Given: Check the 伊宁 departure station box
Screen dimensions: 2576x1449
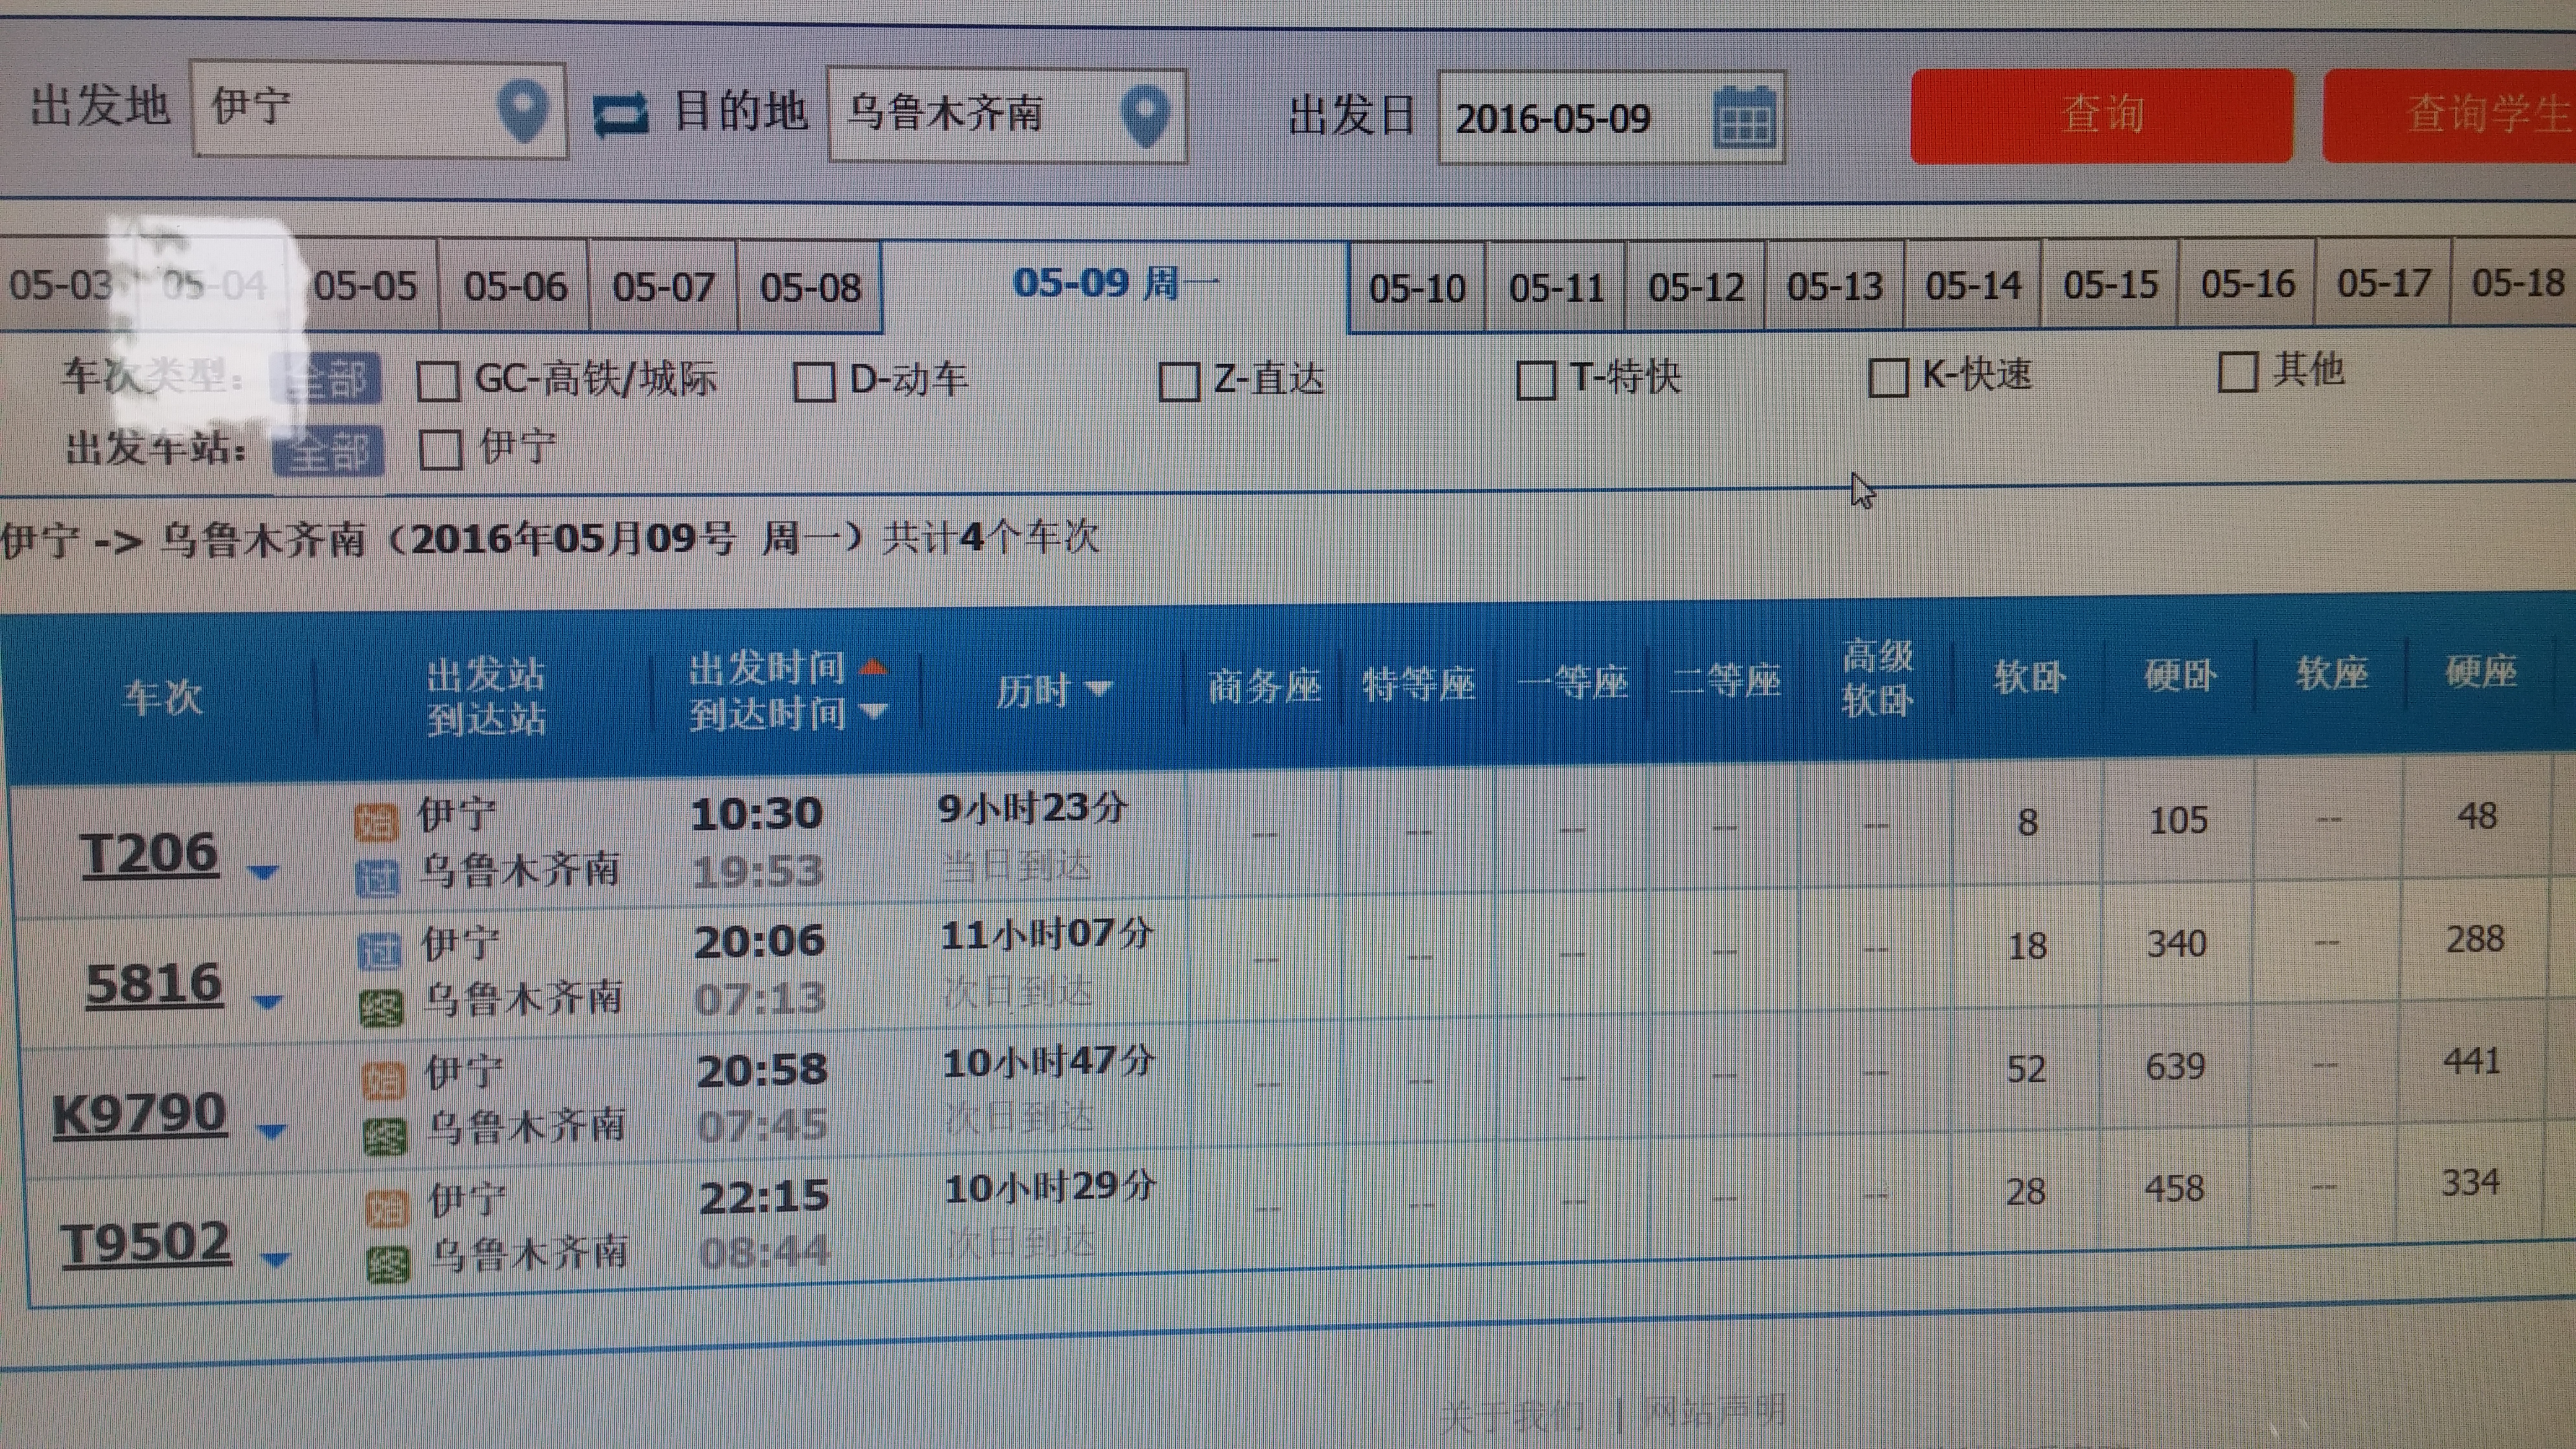Looking at the screenshot, I should point(440,449).
